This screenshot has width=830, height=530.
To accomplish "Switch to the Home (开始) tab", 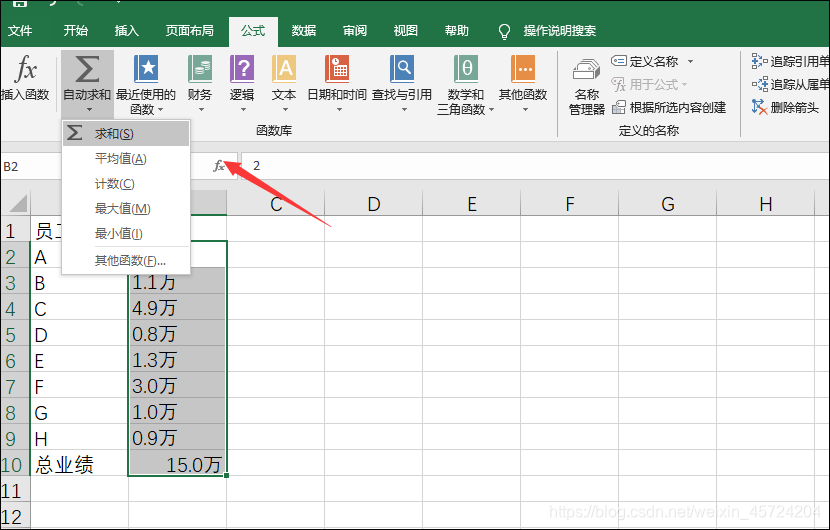I will [x=76, y=31].
